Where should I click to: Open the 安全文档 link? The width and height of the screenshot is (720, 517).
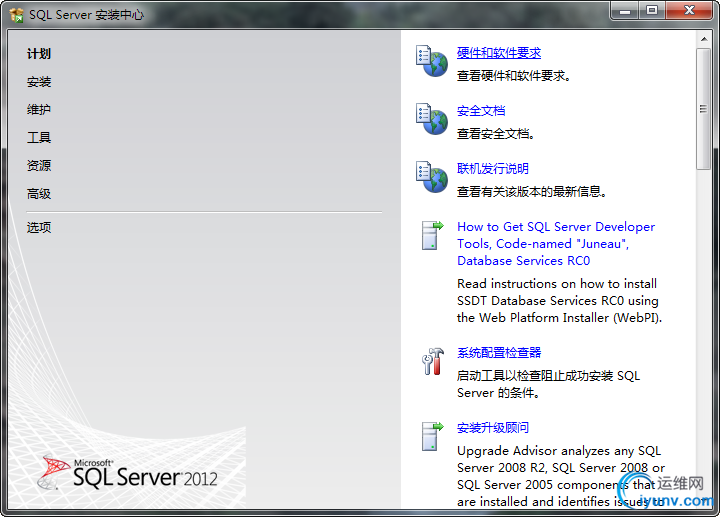coord(481,111)
